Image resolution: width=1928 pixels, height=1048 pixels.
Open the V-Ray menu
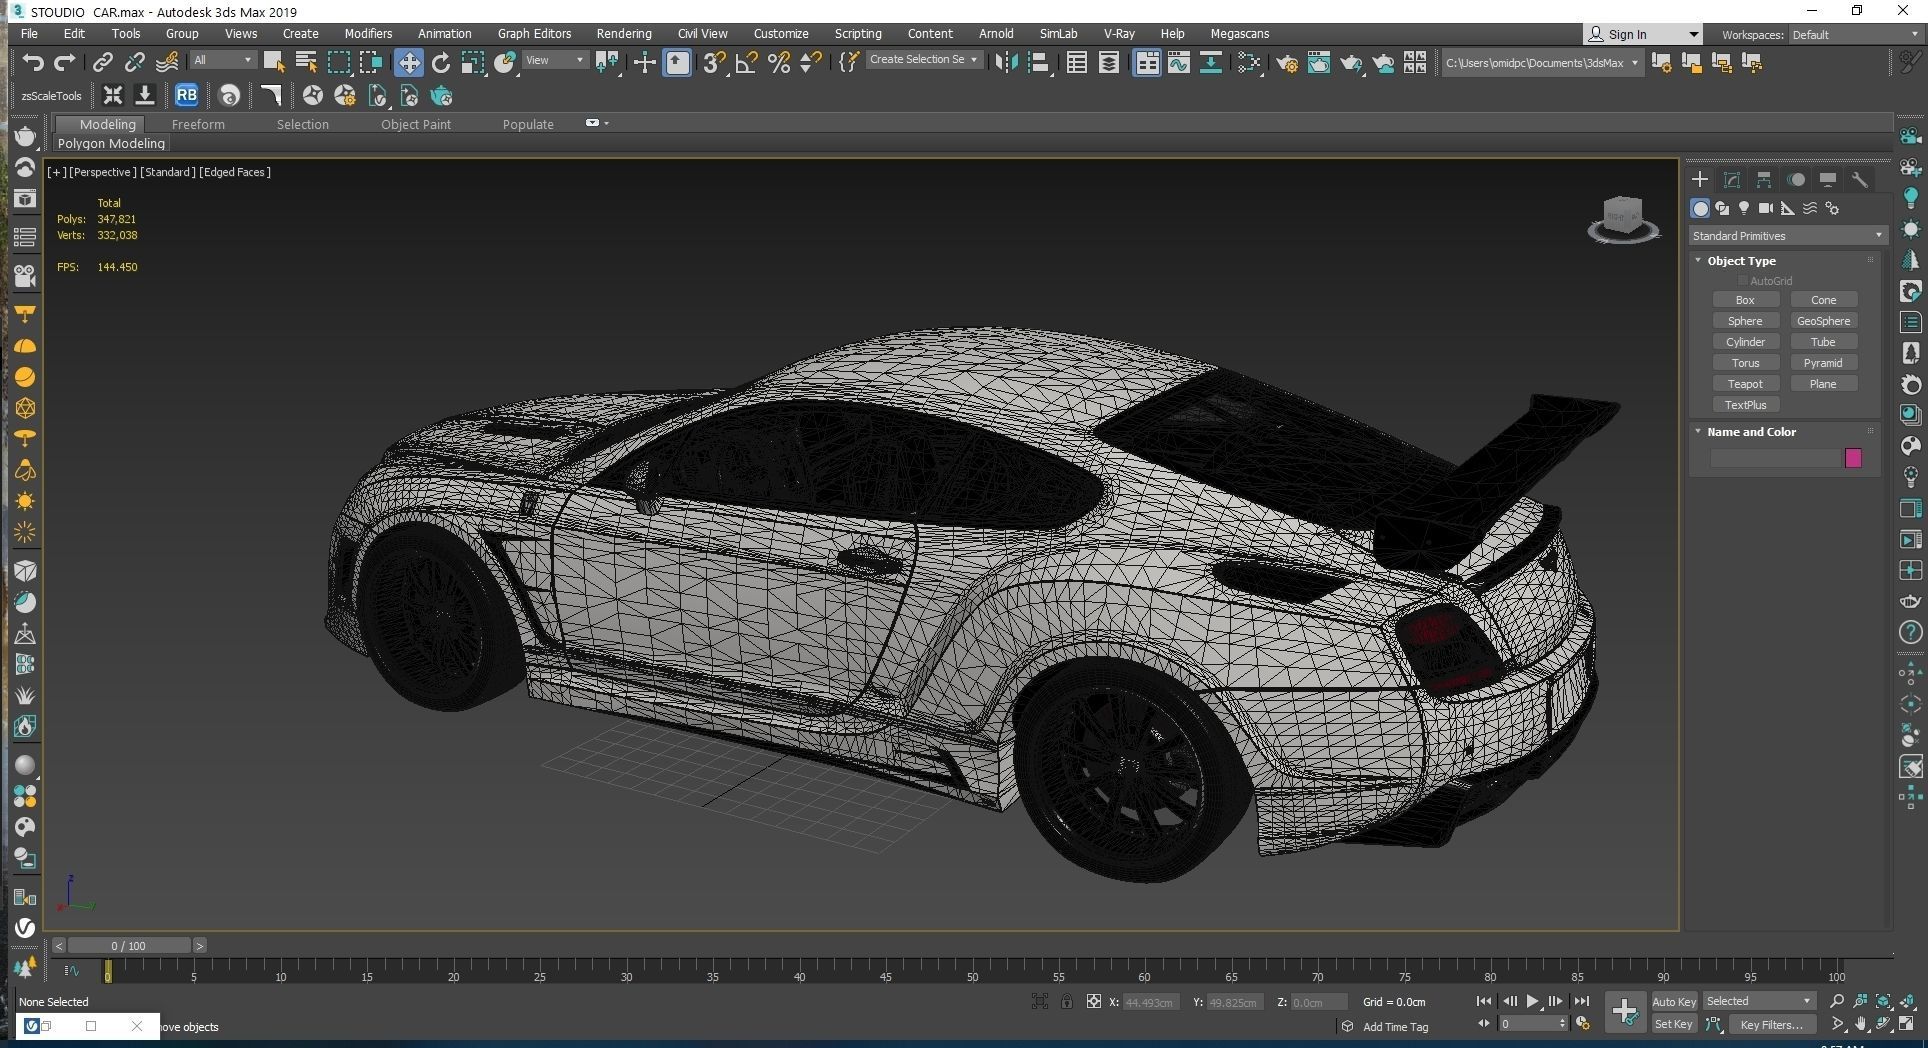pyautogui.click(x=1118, y=33)
